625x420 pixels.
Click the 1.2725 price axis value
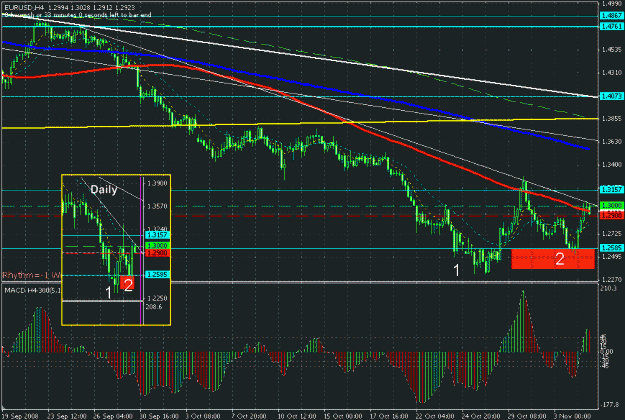612,233
